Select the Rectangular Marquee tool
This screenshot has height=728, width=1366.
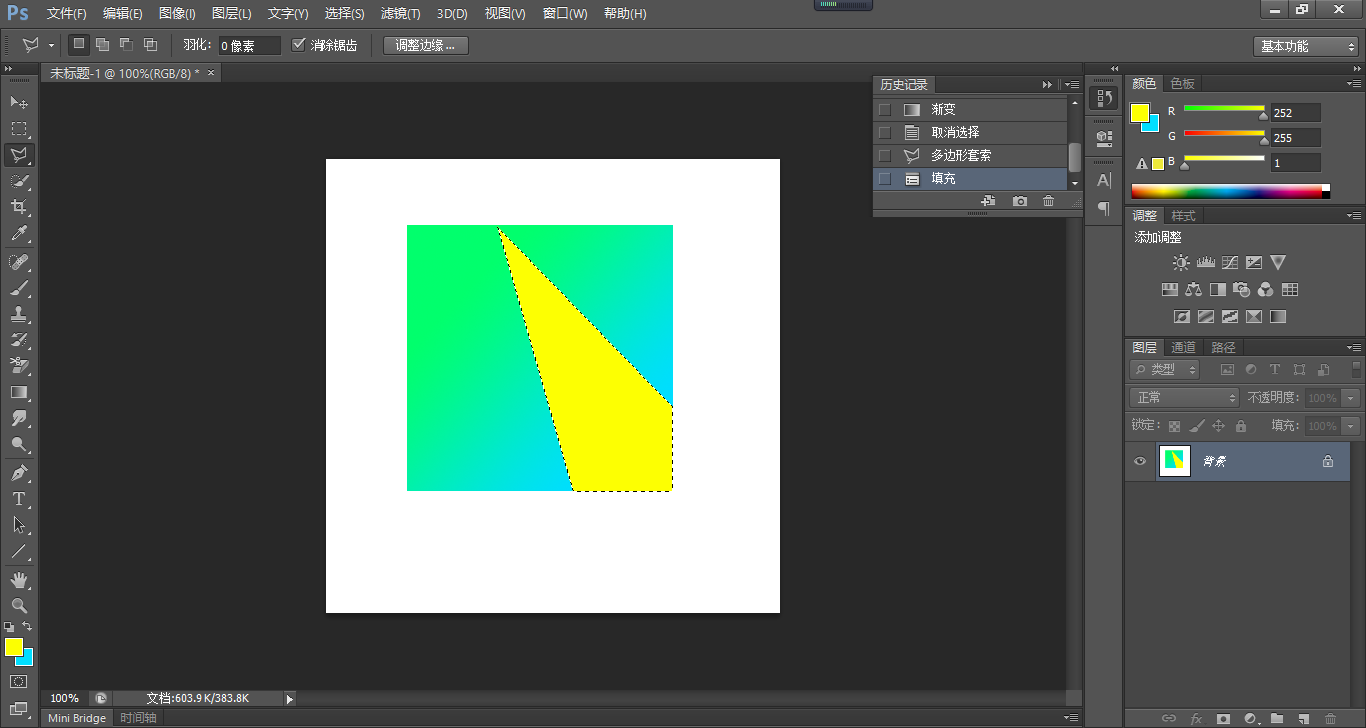pos(19,129)
